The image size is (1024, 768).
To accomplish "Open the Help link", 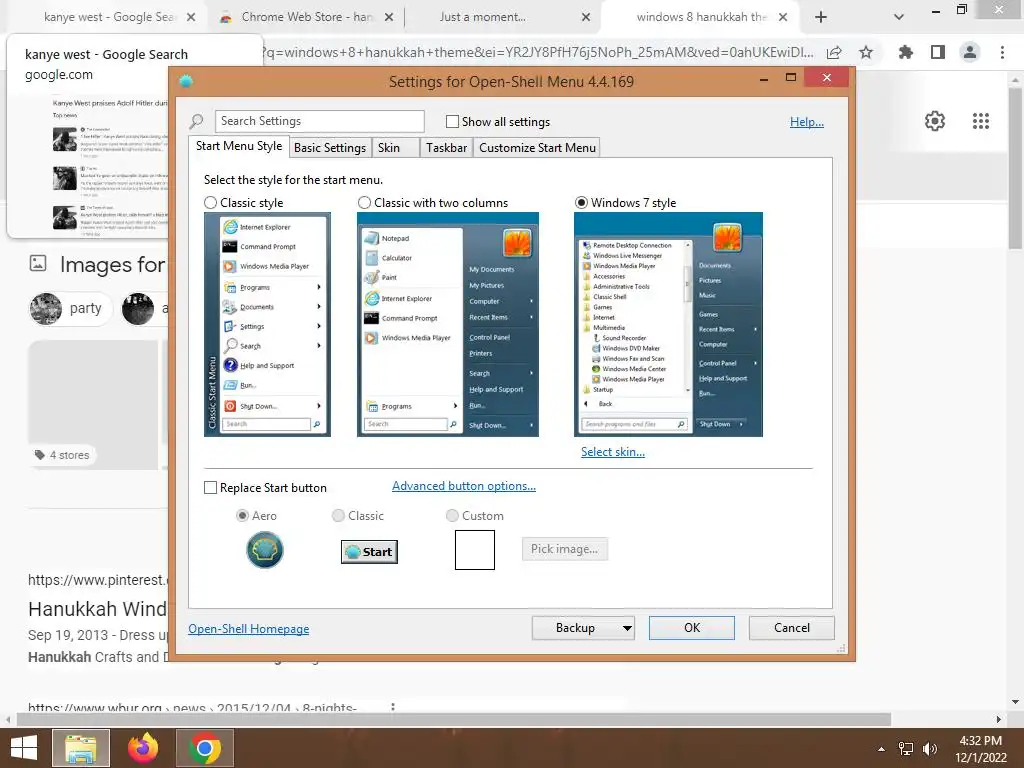I will [x=807, y=122].
